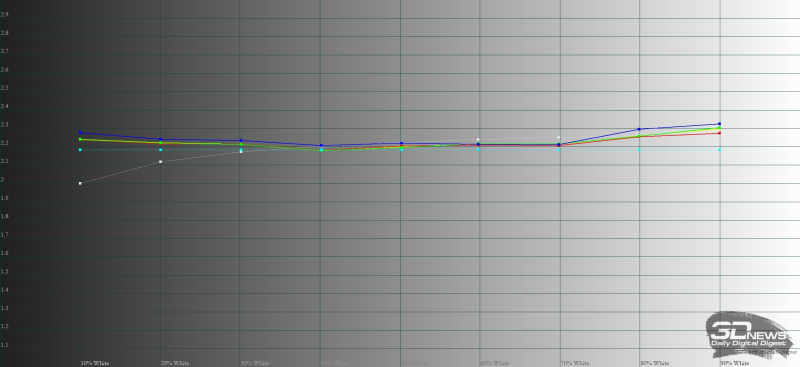Viewport: 800px width, 367px height.
Task: Click the "90% White" axis label
Action: click(735, 363)
